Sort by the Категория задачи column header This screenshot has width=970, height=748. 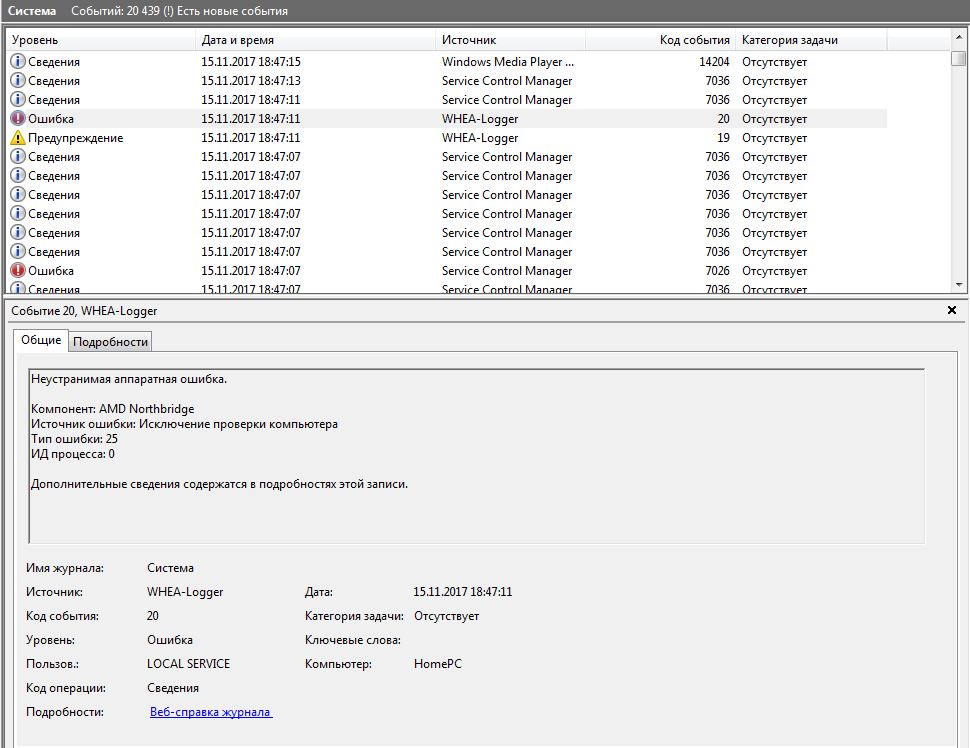[811, 40]
